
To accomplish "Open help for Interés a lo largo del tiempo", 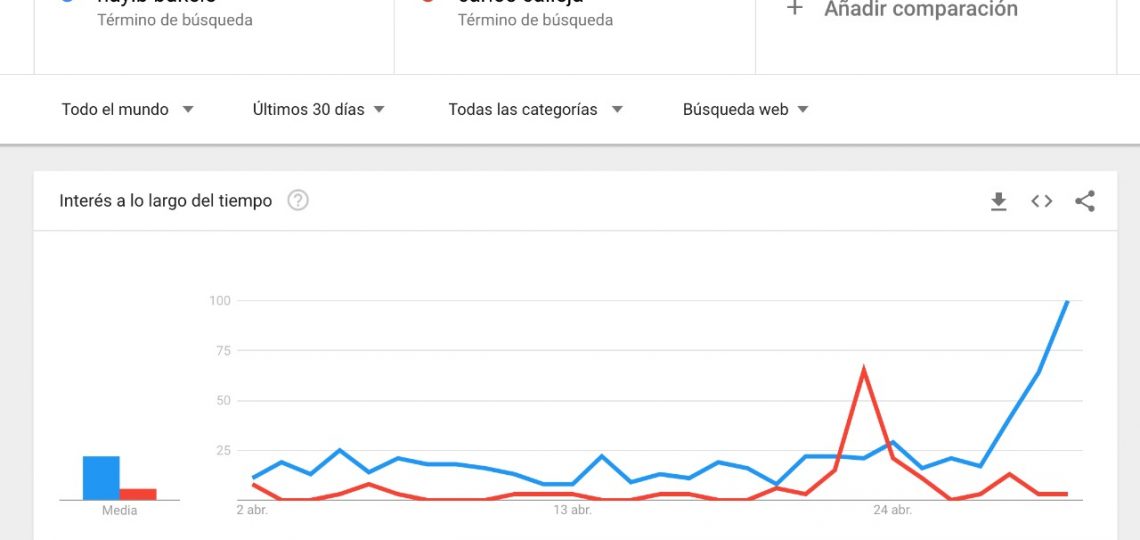I will pos(298,201).
